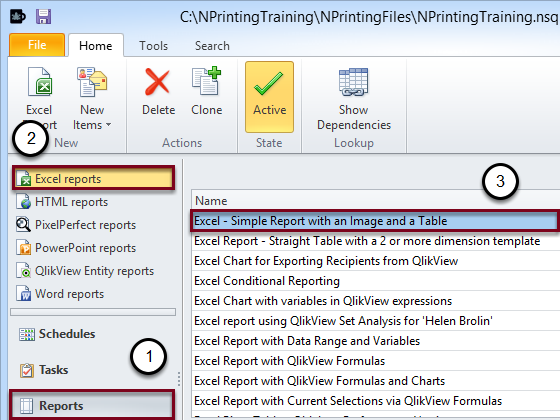560x420 pixels.
Task: Select 'Excel Report with QlikView Formulas and Charts'
Action: click(376, 381)
